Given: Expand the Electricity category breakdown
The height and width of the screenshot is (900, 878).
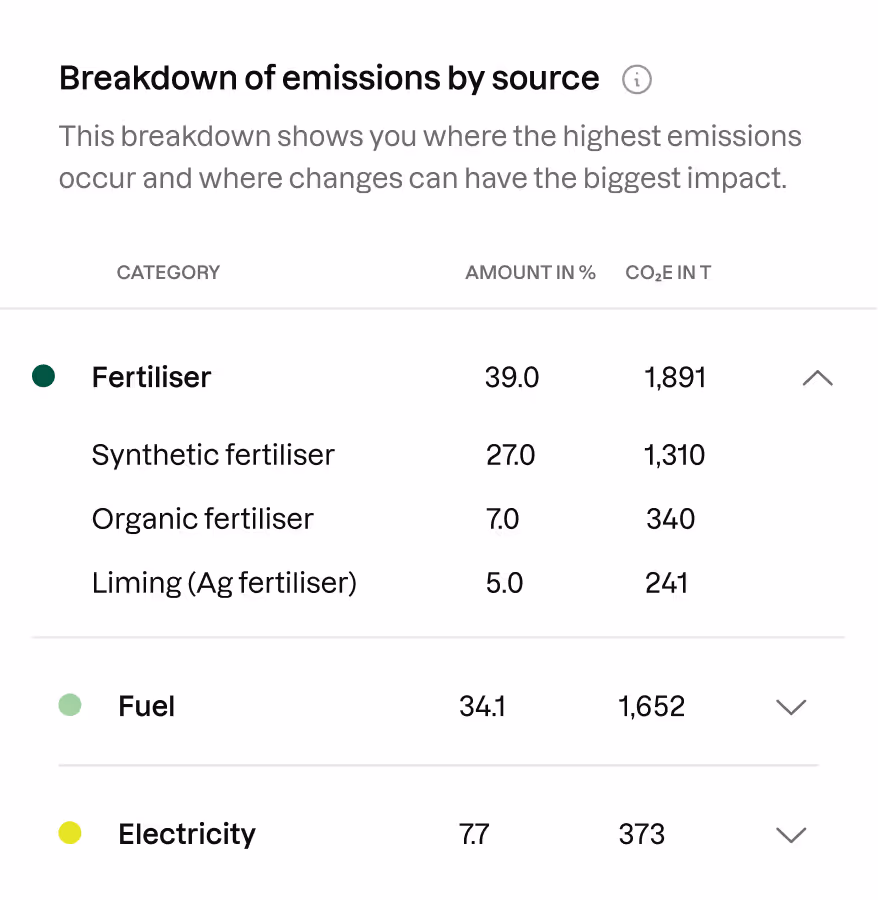Looking at the screenshot, I should pos(791,835).
